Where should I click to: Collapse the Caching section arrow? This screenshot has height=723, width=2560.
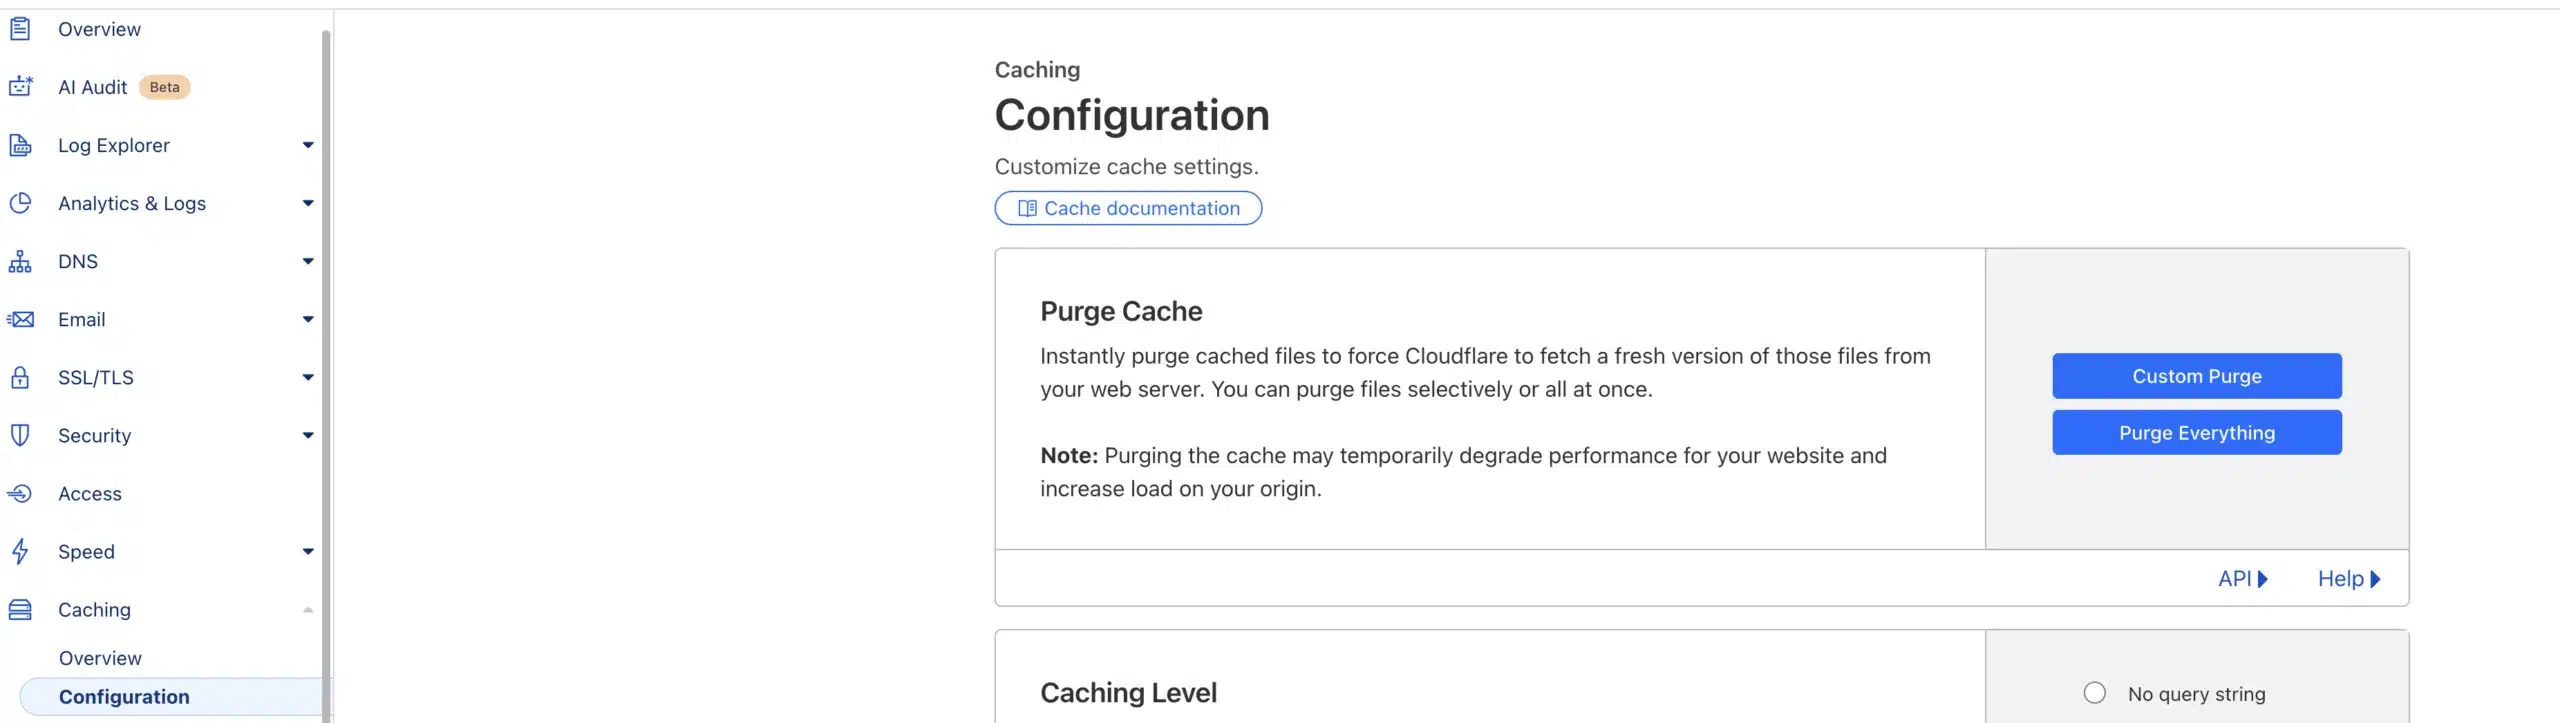[x=308, y=609]
